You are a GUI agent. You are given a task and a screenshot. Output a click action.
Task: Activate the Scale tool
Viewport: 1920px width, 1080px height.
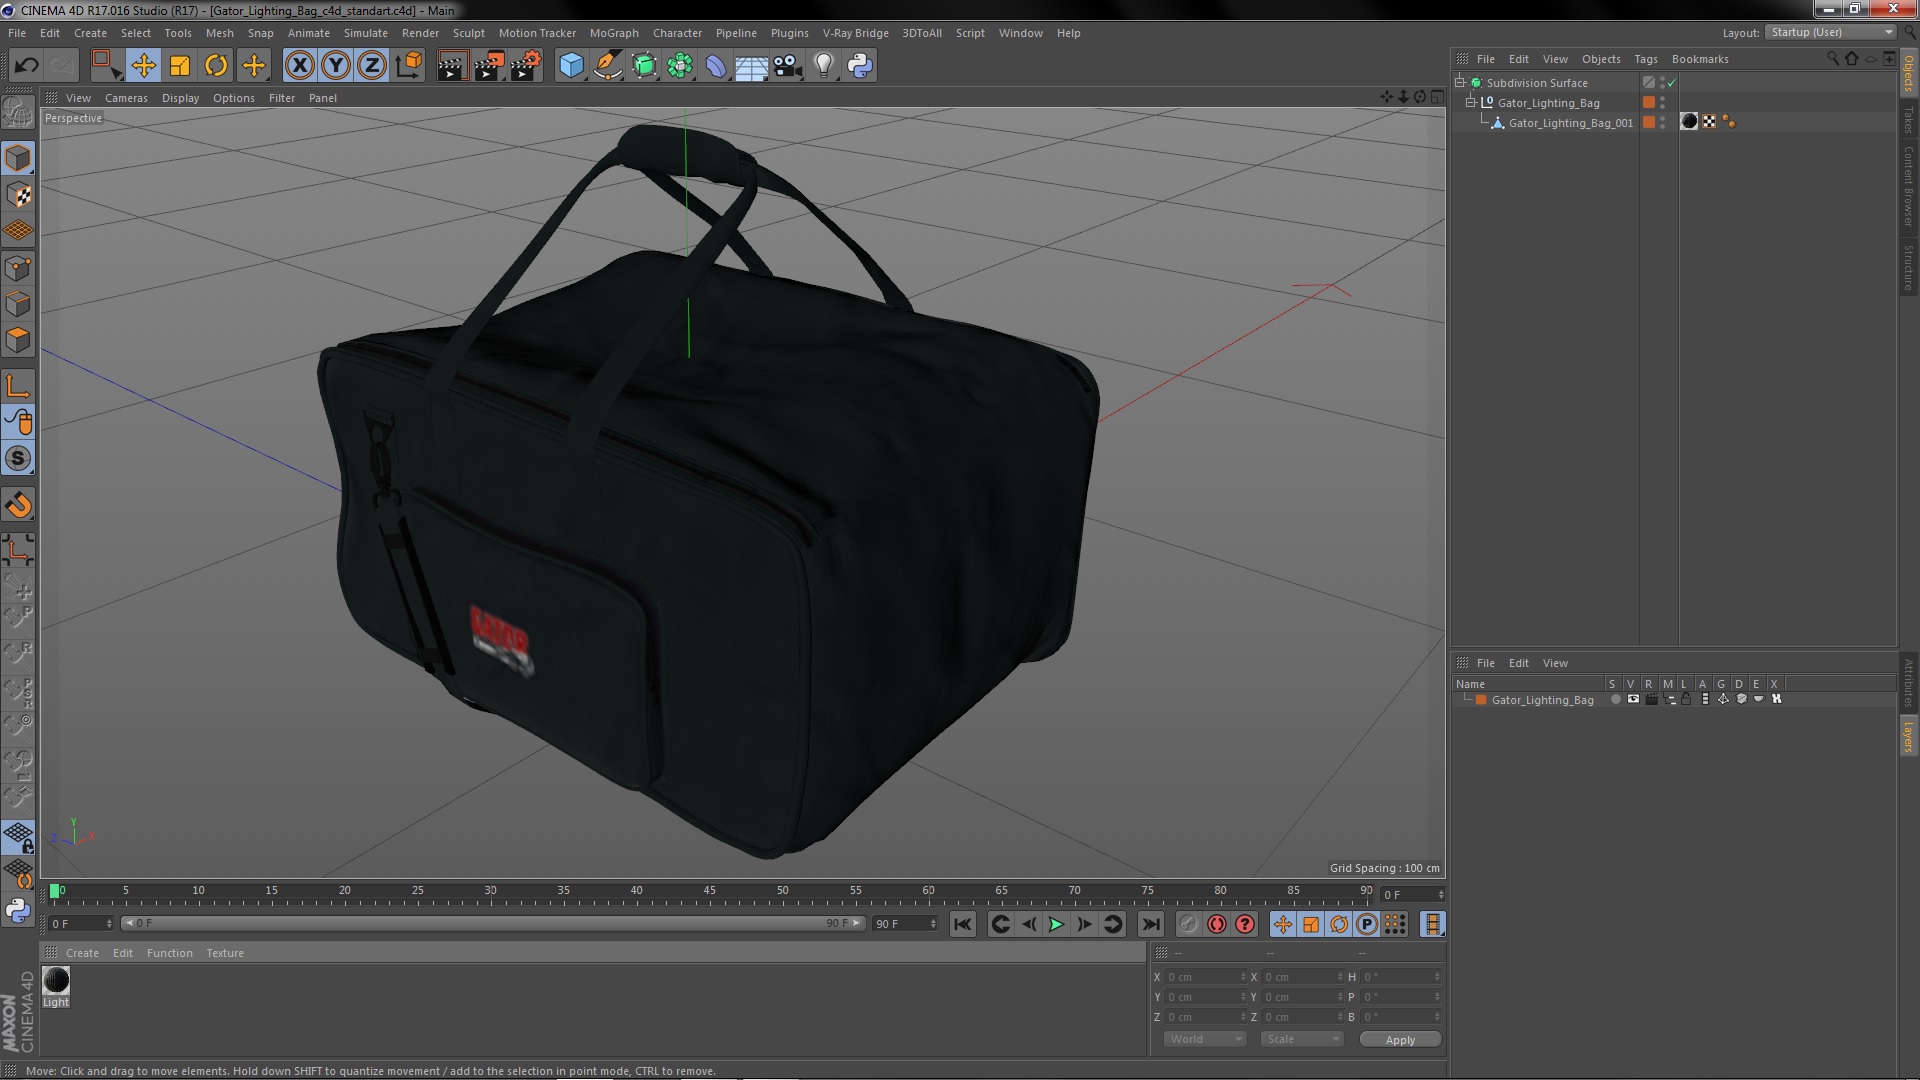pyautogui.click(x=180, y=66)
